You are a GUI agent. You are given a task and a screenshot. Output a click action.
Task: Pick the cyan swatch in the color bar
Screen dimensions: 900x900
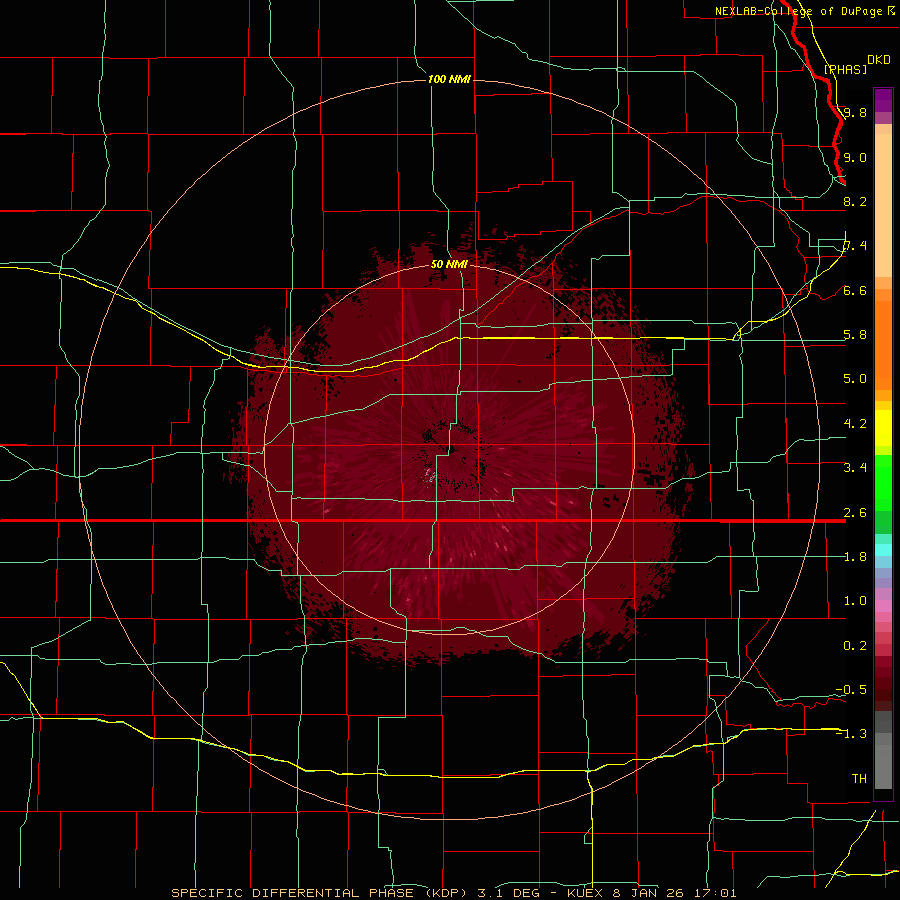[883, 550]
